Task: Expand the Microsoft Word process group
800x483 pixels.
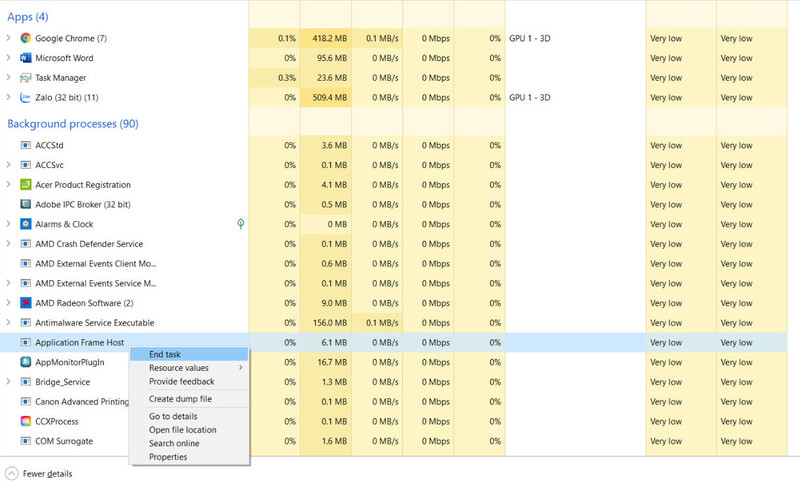Action: (8, 58)
